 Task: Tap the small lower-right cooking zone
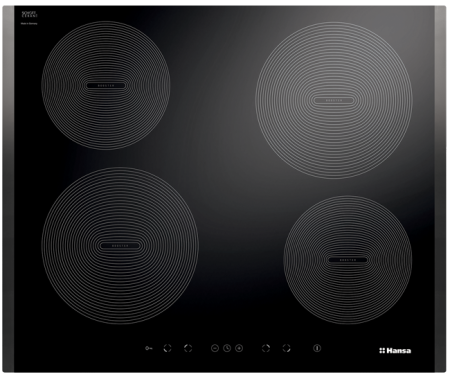point(348,260)
